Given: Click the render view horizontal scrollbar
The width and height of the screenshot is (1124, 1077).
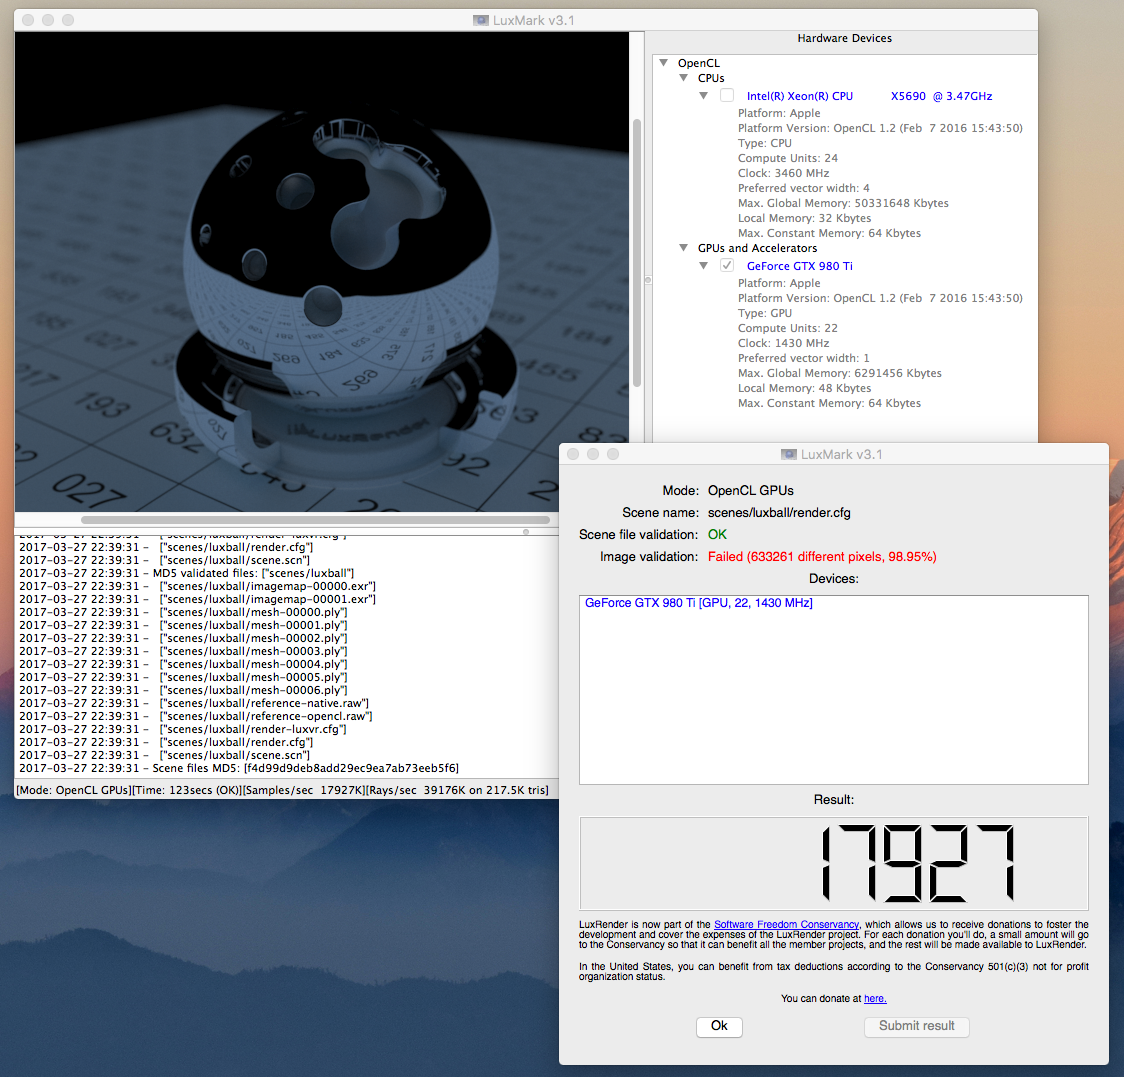Looking at the screenshot, I should pos(315,520).
